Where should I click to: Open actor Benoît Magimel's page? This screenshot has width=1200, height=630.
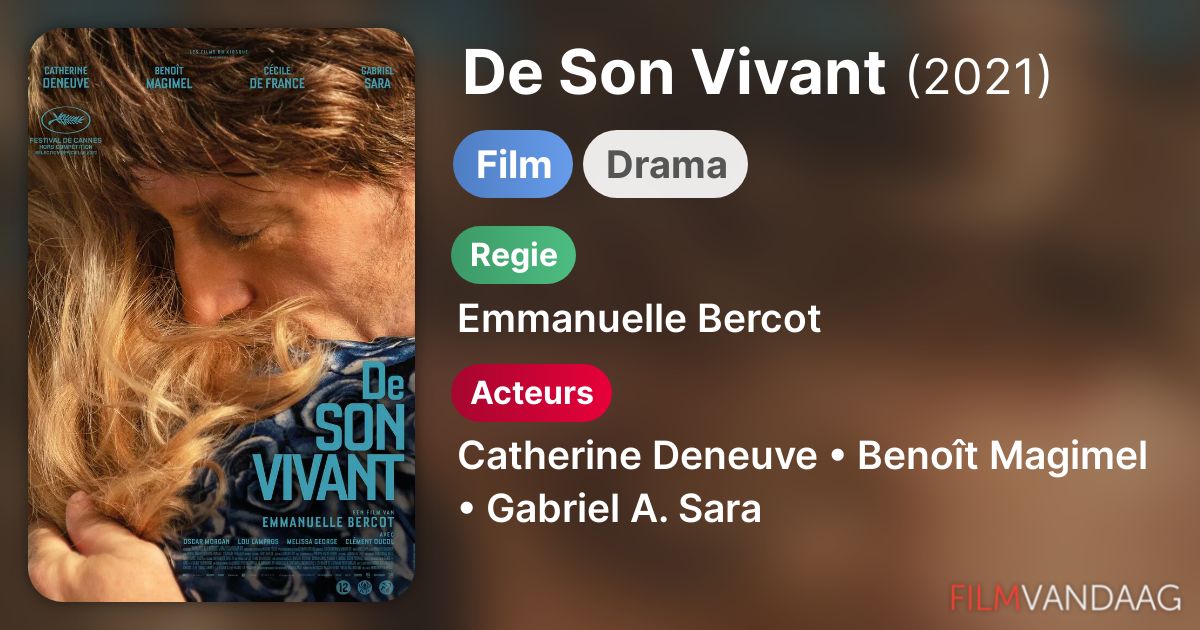pos(1002,456)
